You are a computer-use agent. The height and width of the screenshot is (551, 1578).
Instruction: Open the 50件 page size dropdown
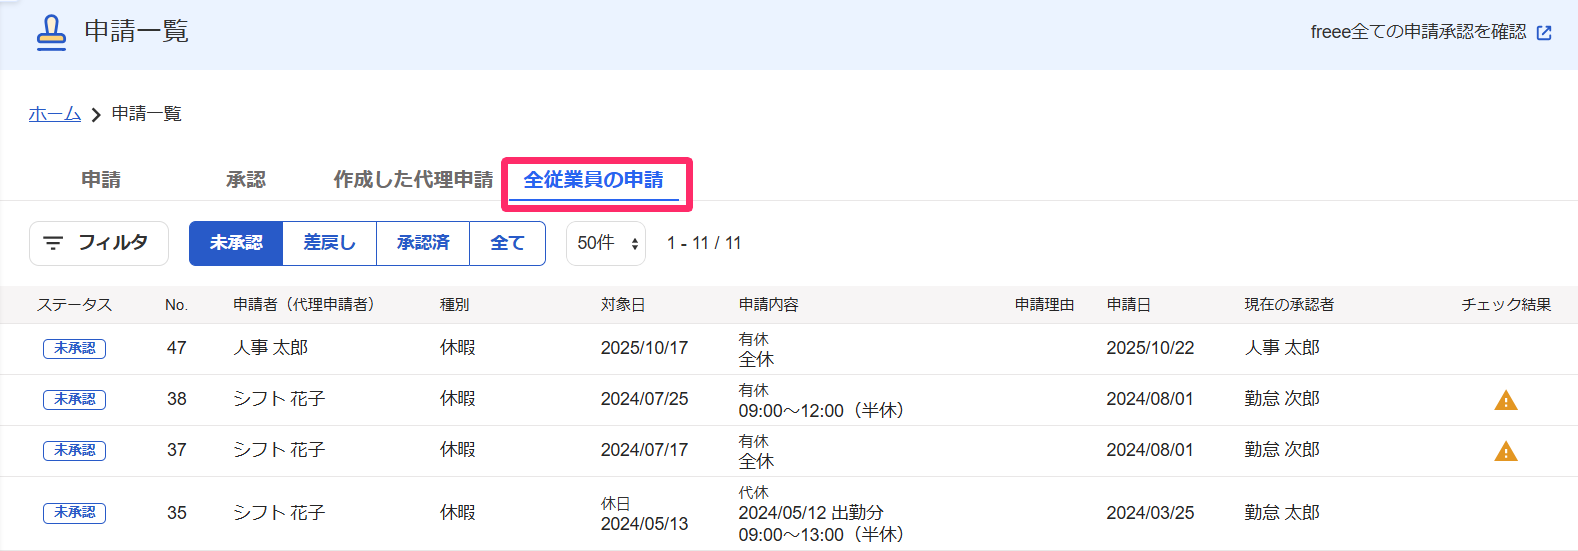click(606, 243)
